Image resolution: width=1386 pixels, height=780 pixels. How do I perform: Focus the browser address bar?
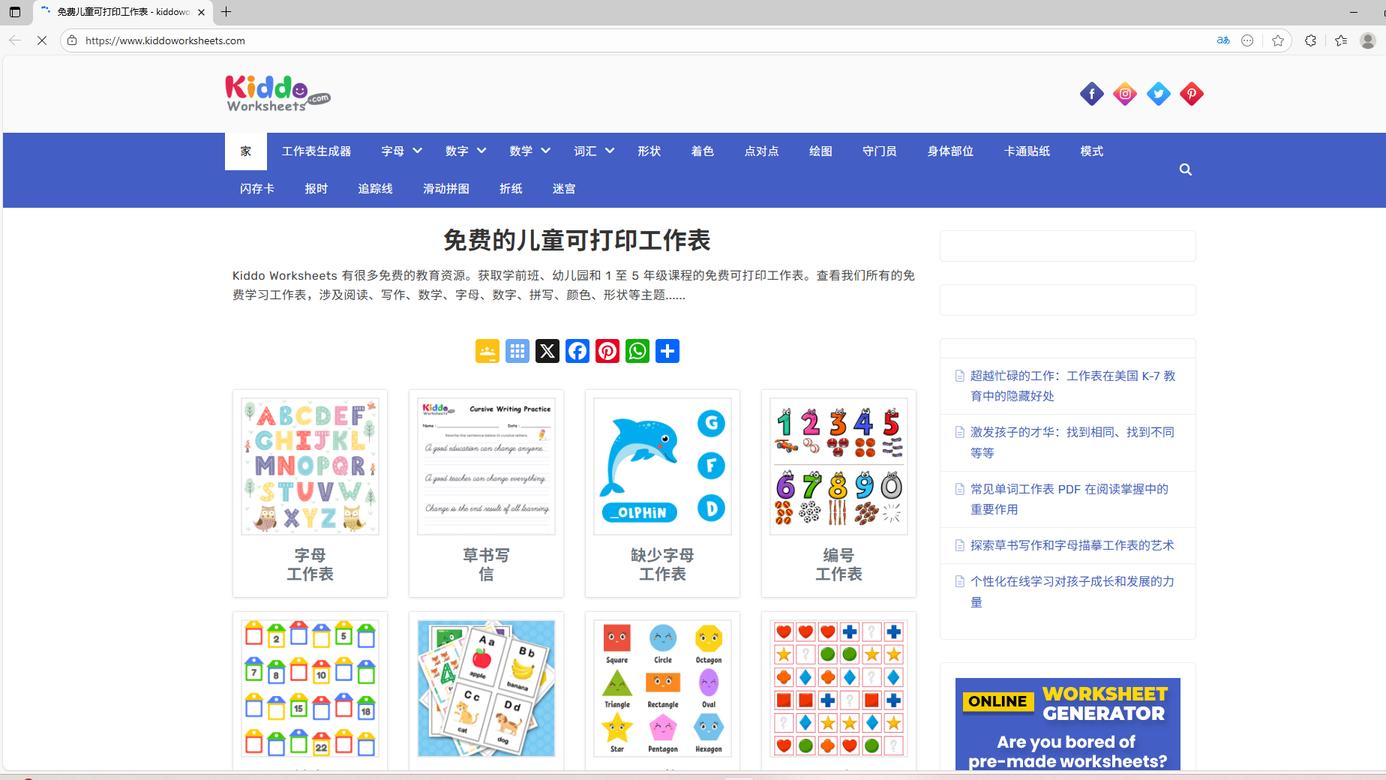640,41
